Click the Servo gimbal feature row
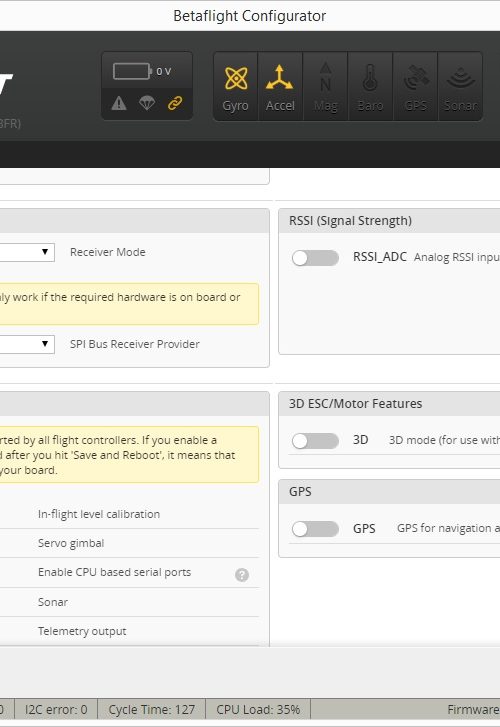This screenshot has height=727, width=500. pos(129,543)
